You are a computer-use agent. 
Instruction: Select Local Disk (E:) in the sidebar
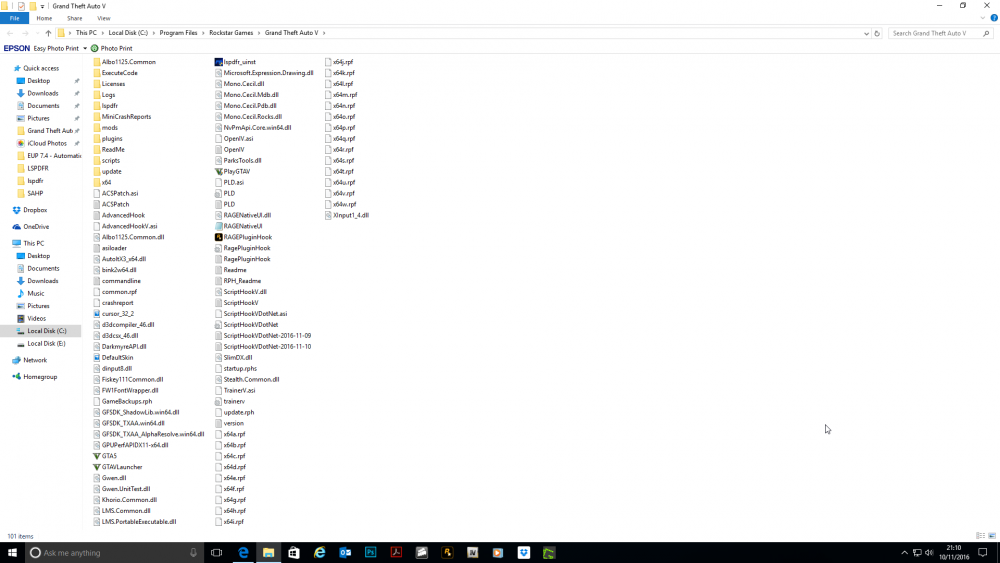point(46,344)
